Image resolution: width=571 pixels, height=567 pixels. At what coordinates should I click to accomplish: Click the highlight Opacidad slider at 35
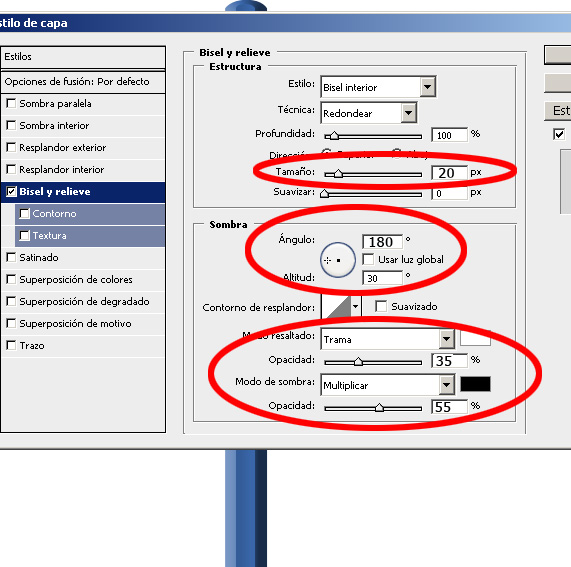[358, 362]
